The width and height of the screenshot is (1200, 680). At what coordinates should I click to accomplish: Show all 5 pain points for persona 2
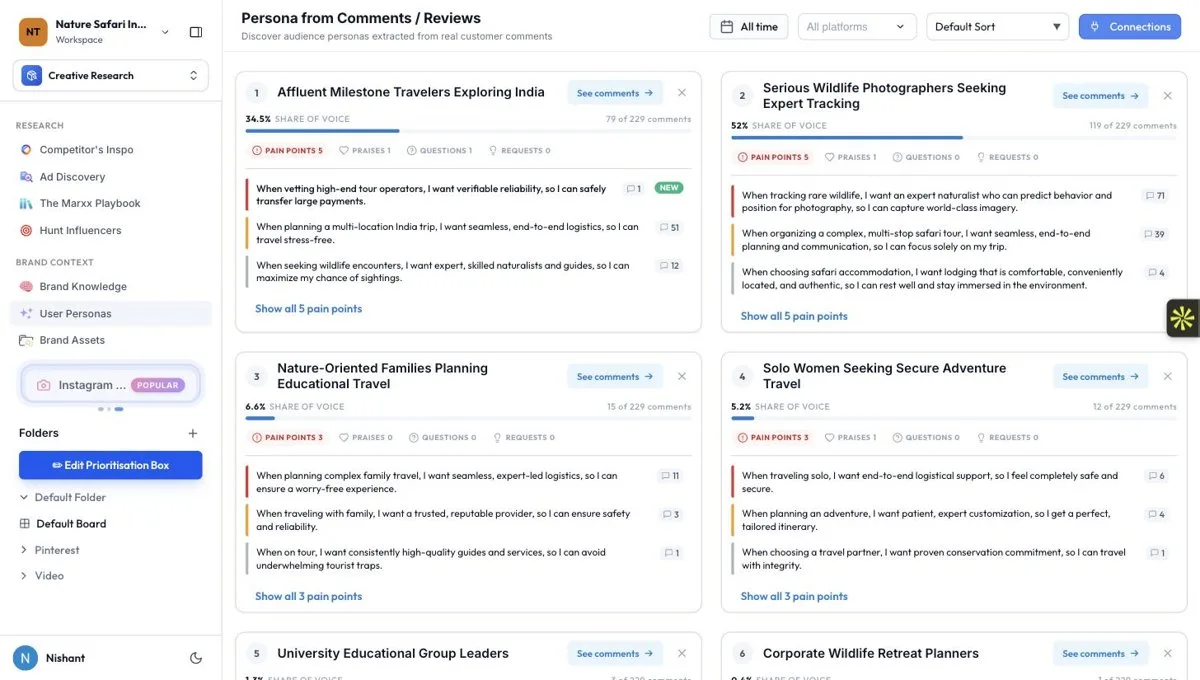pos(794,316)
